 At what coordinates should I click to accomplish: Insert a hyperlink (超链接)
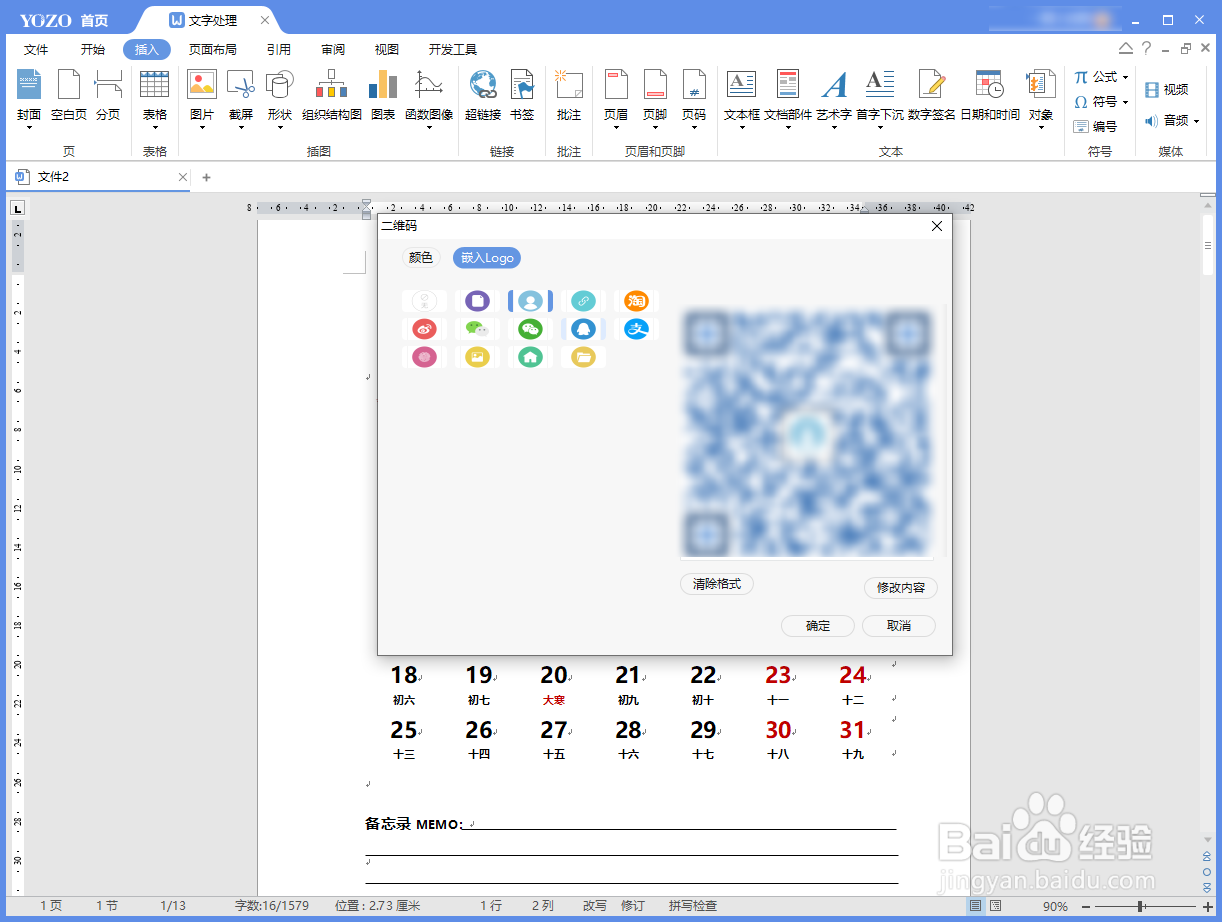483,97
